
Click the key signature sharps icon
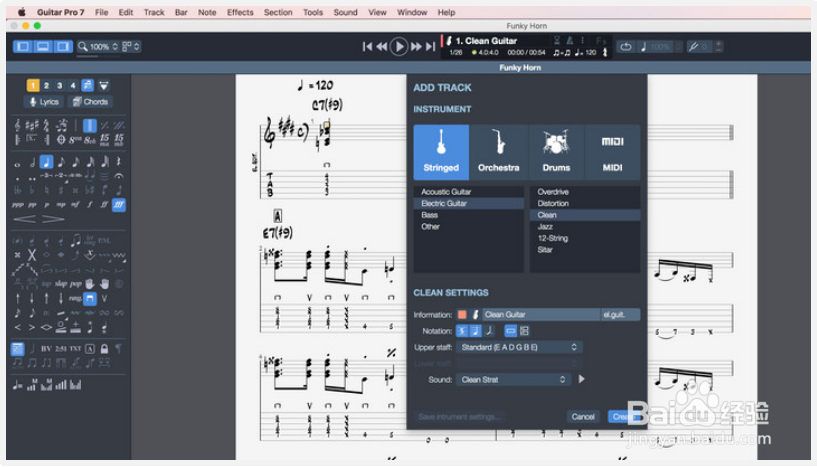pyautogui.click(x=32, y=125)
